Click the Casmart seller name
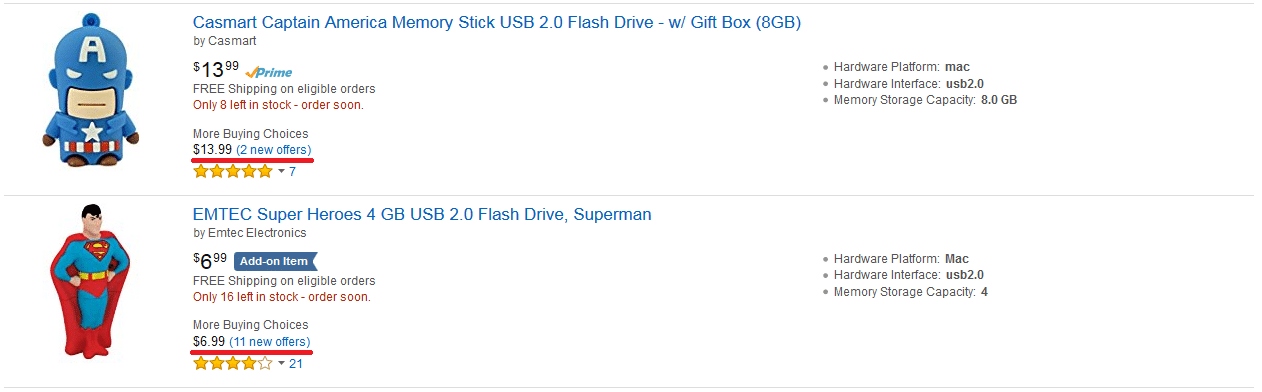This screenshot has height=392, width=1262. coord(232,41)
